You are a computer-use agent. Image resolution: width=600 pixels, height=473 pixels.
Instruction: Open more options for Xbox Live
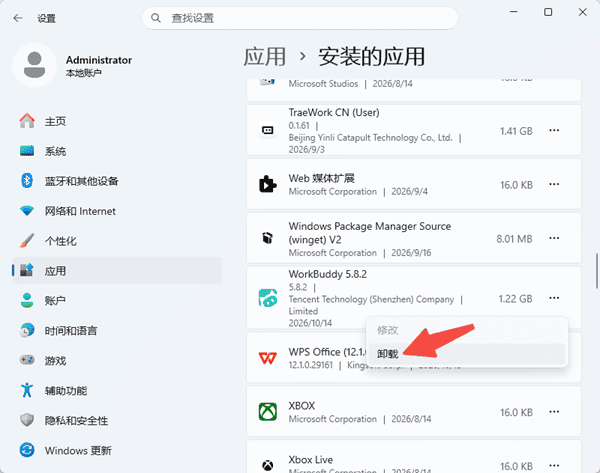[554, 465]
